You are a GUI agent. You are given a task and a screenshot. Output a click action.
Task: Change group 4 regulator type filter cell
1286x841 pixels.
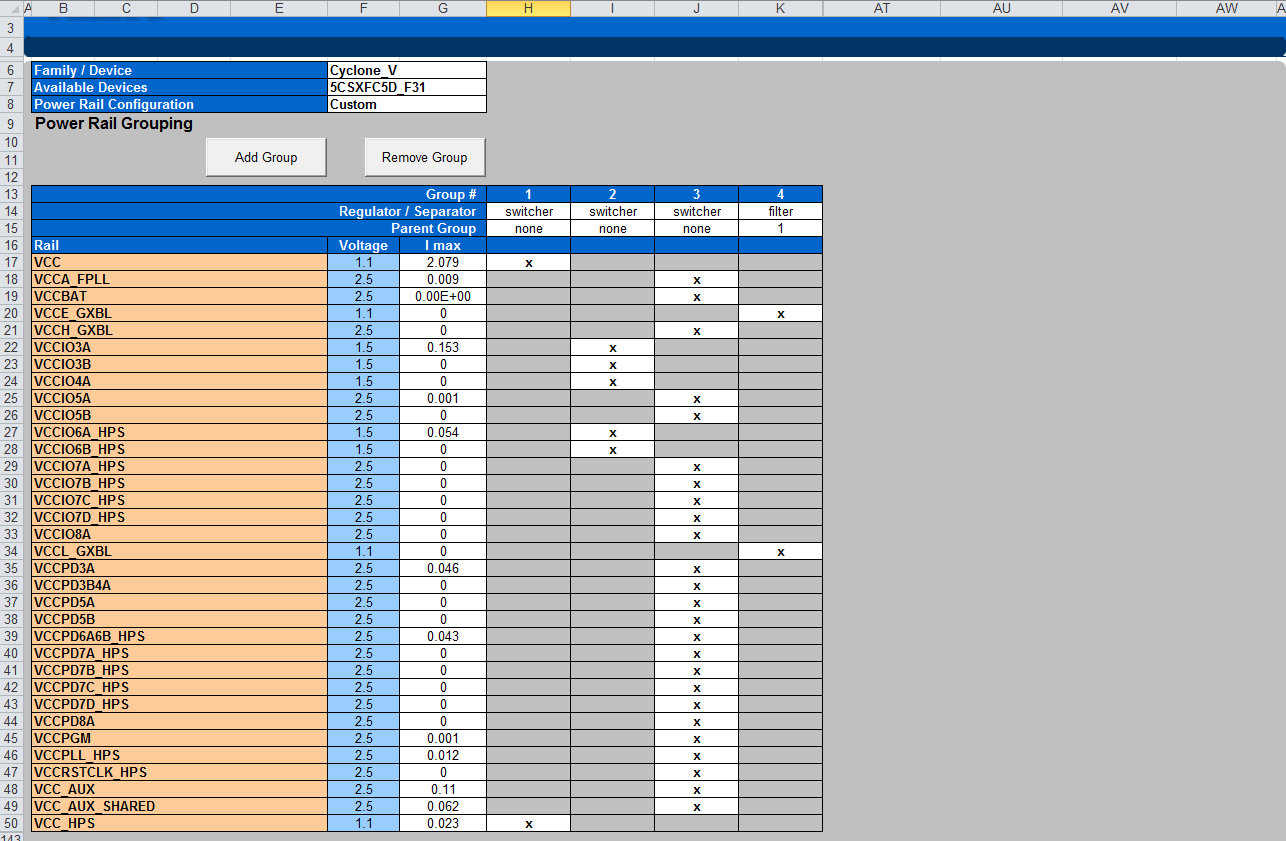pyautogui.click(x=780, y=211)
